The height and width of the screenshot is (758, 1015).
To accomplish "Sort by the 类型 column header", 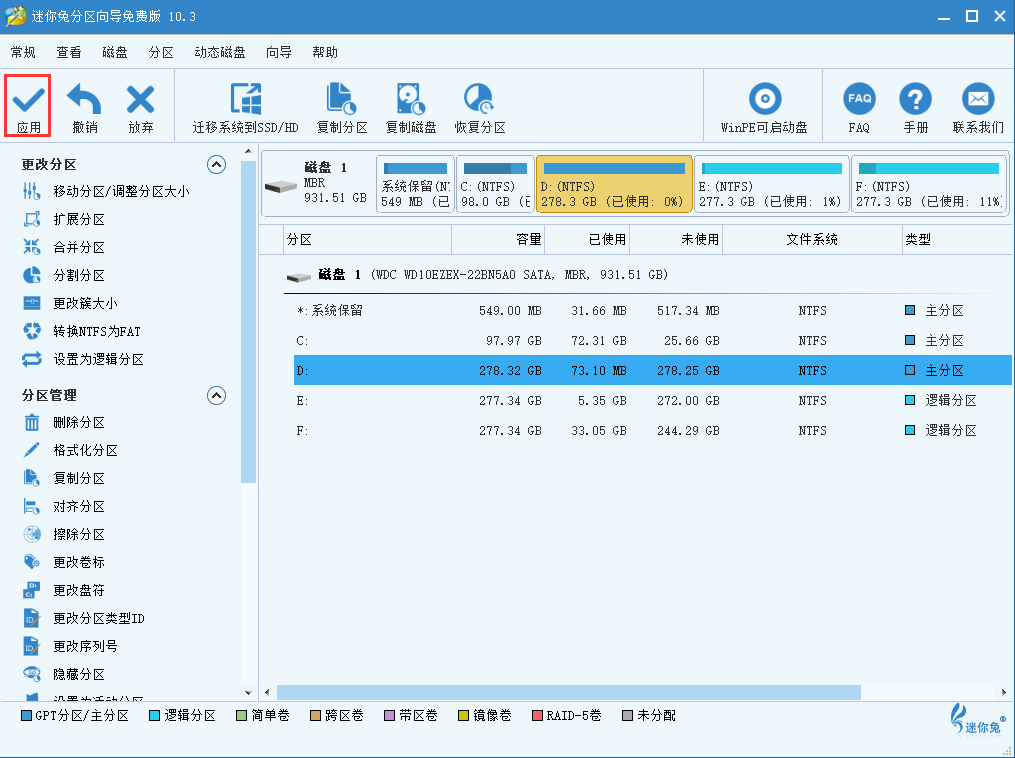I will [957, 240].
